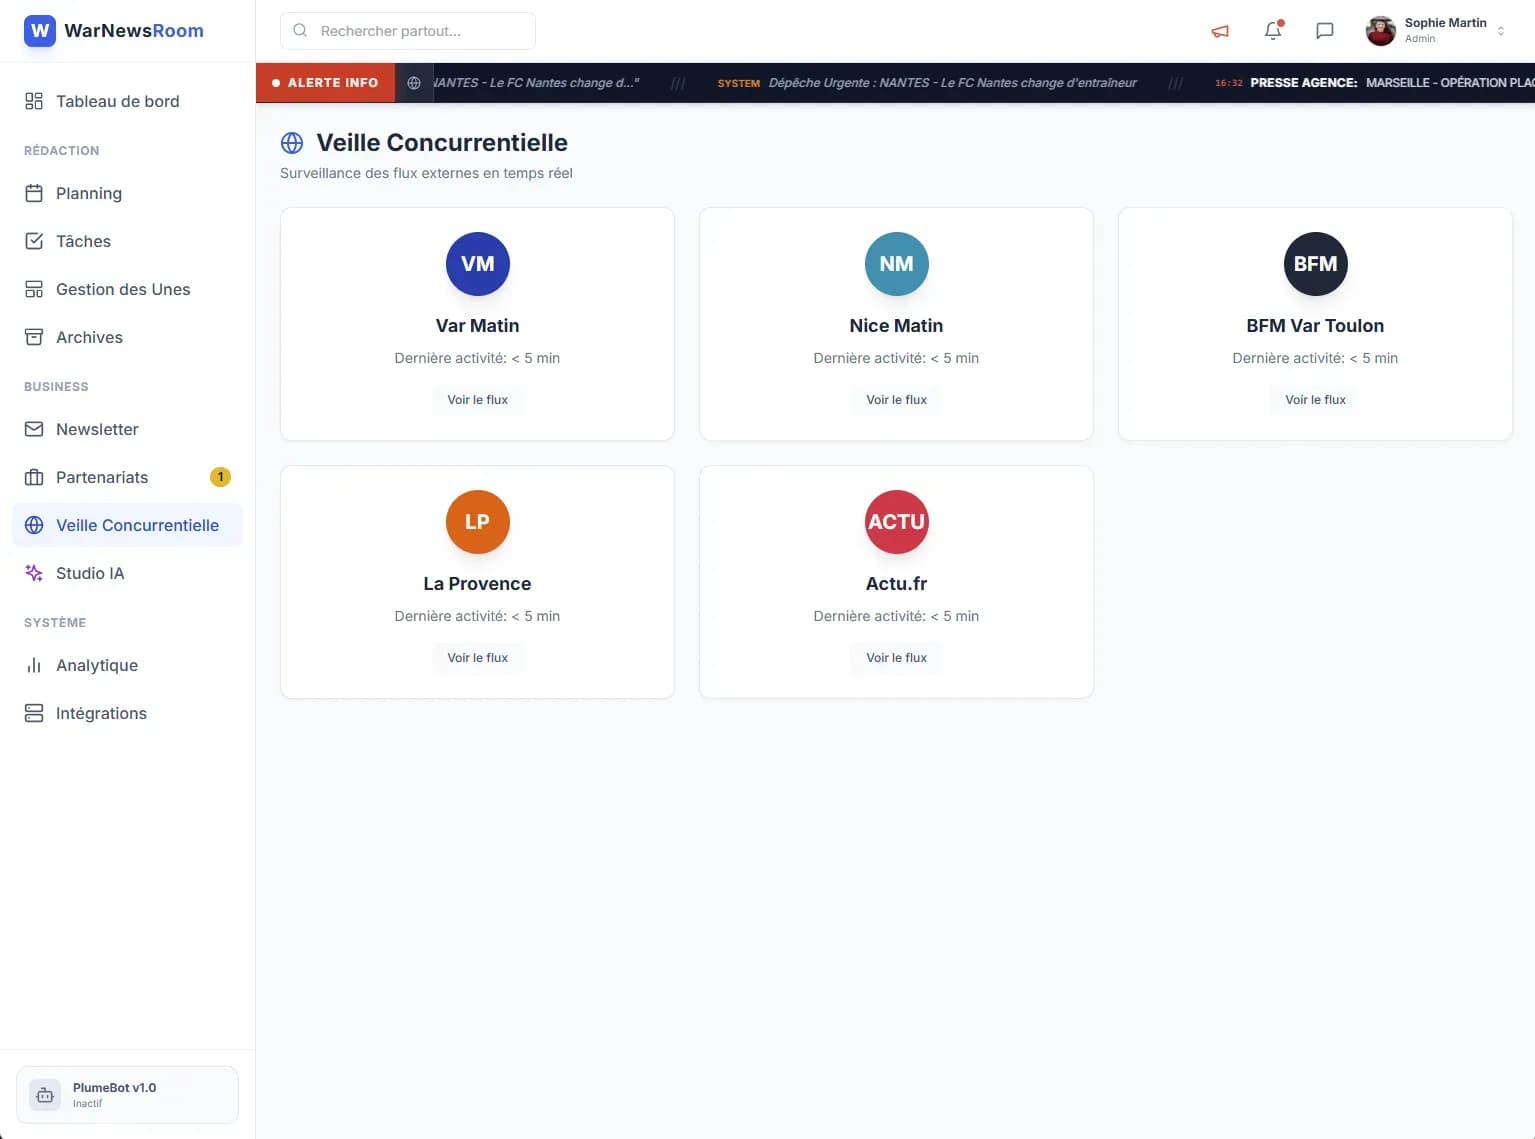Open the Archives page
Viewport: 1535px width, 1139px height.
pyautogui.click(x=127, y=337)
